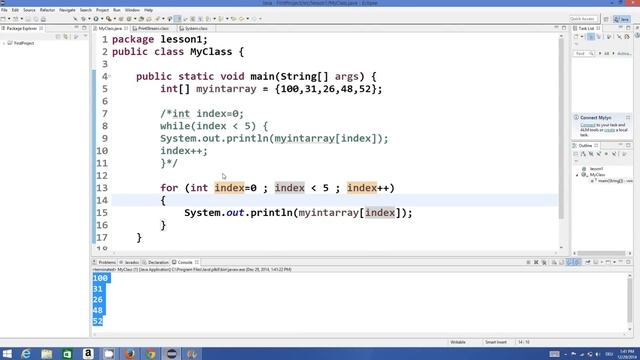The height and width of the screenshot is (360, 640).
Task: Switch to the System.class editor tab
Action: tap(196, 29)
